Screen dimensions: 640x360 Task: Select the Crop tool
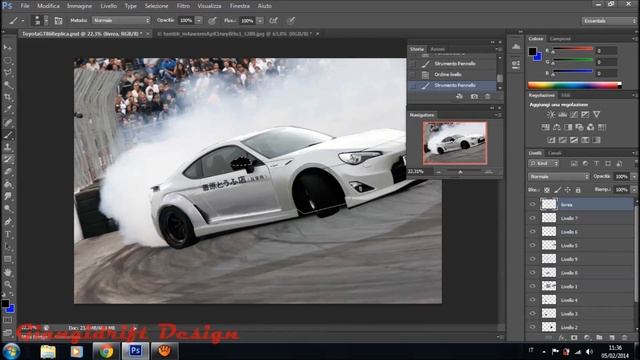click(8, 97)
